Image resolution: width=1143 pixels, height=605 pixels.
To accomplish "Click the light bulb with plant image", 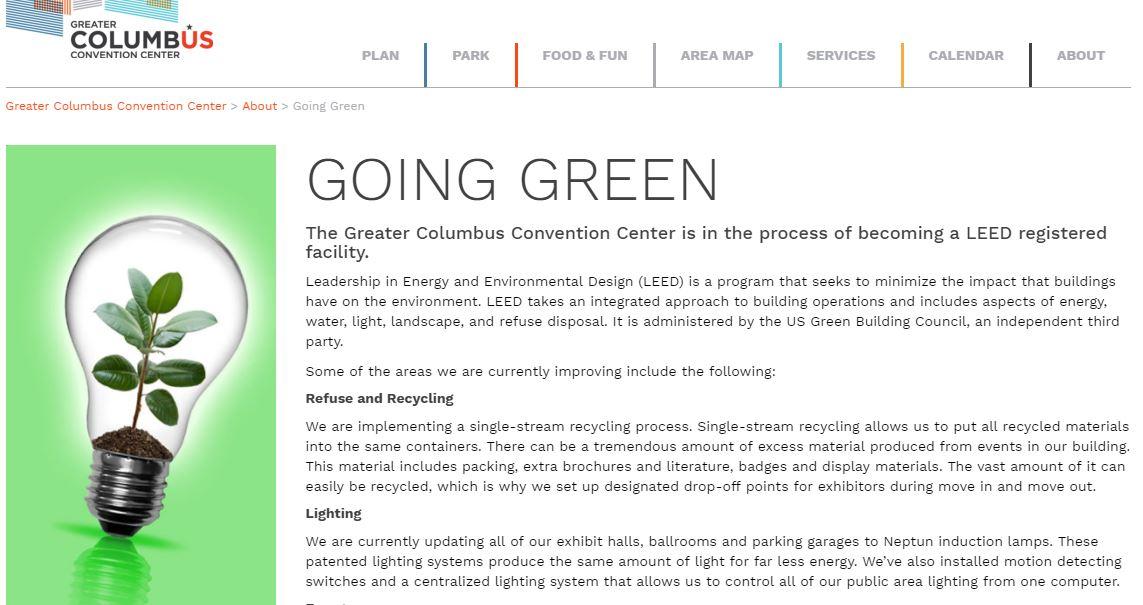I will click(141, 375).
